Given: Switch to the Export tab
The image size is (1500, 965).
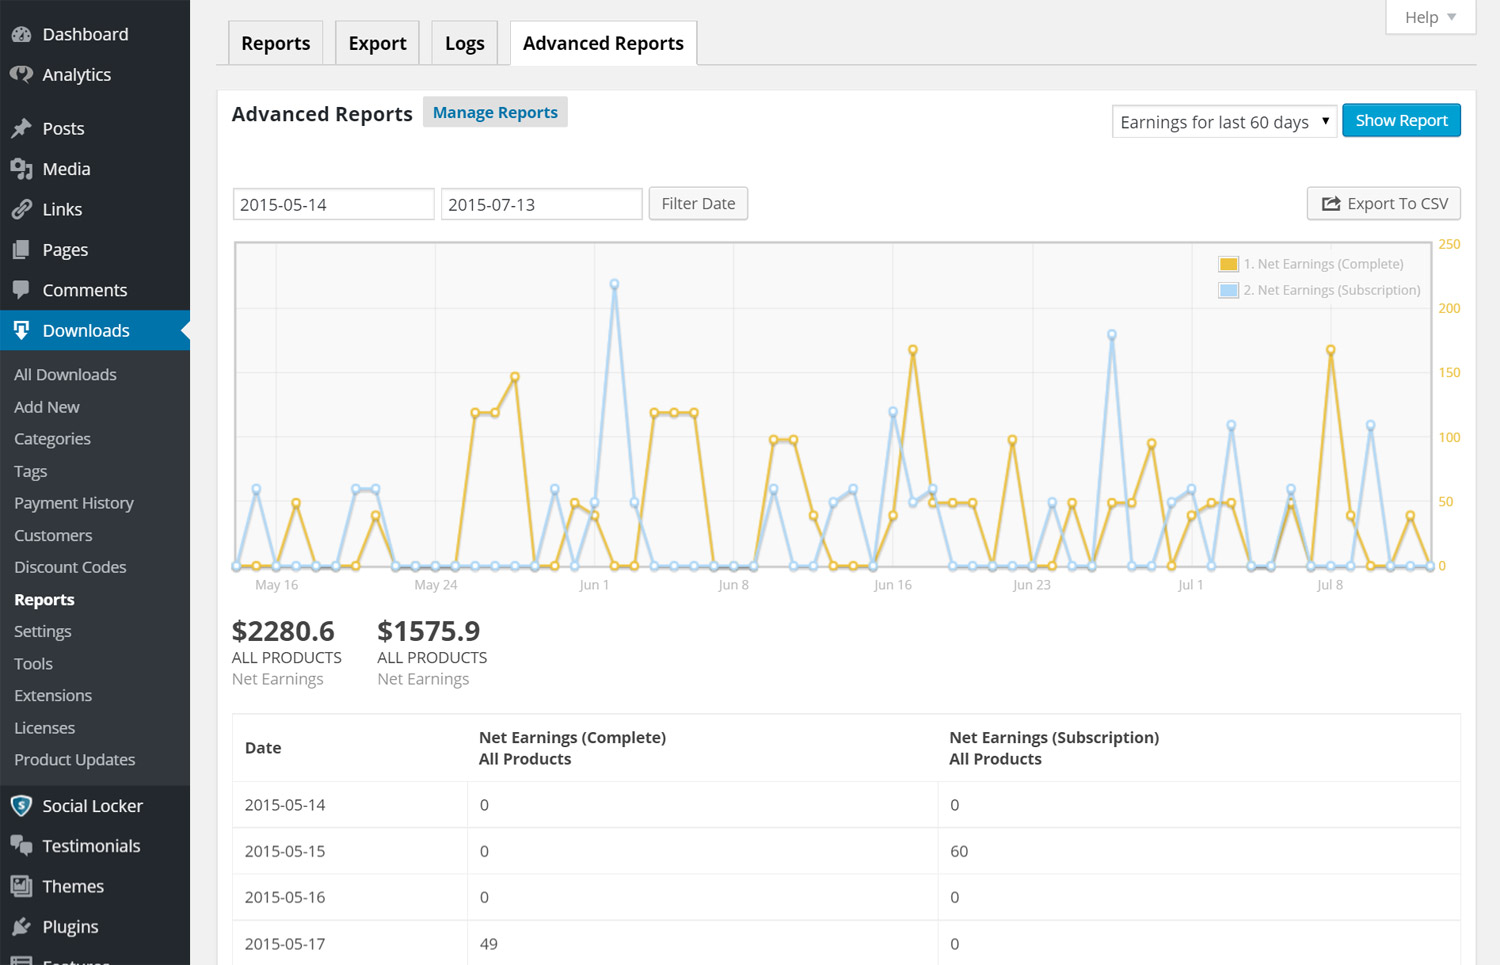Looking at the screenshot, I should pyautogui.click(x=377, y=44).
